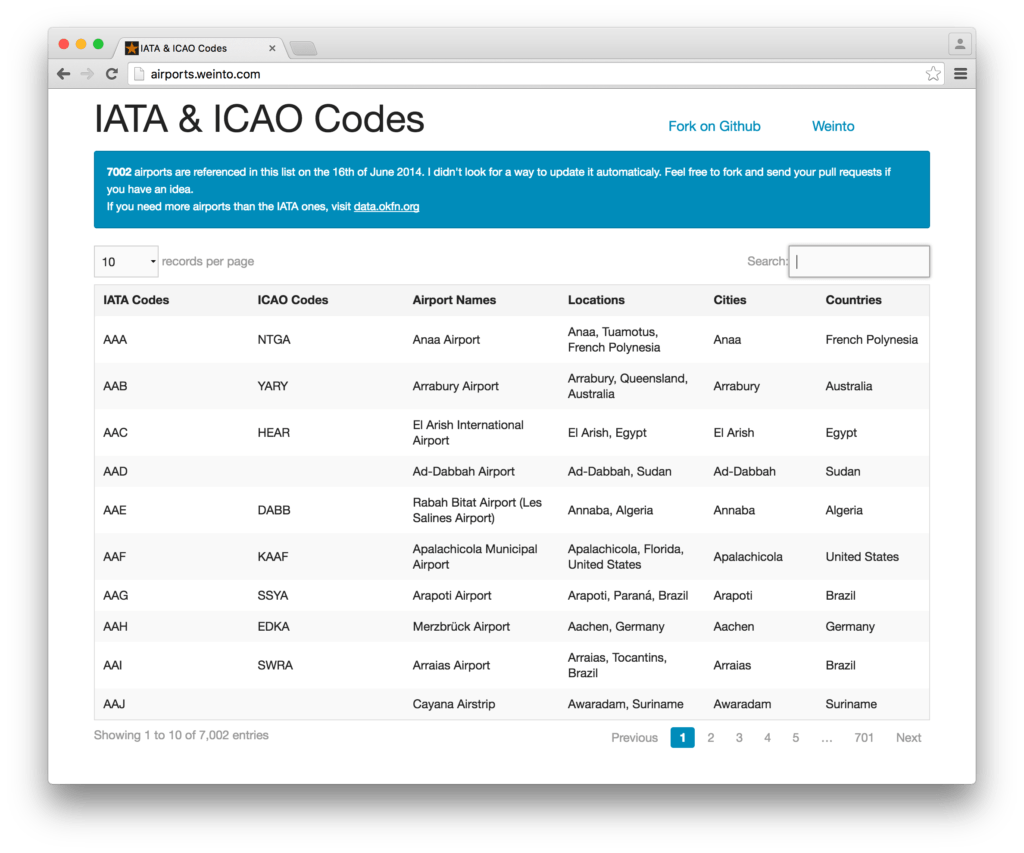Click ICAO code YARY cell
This screenshot has width=1024, height=853.
[272, 386]
